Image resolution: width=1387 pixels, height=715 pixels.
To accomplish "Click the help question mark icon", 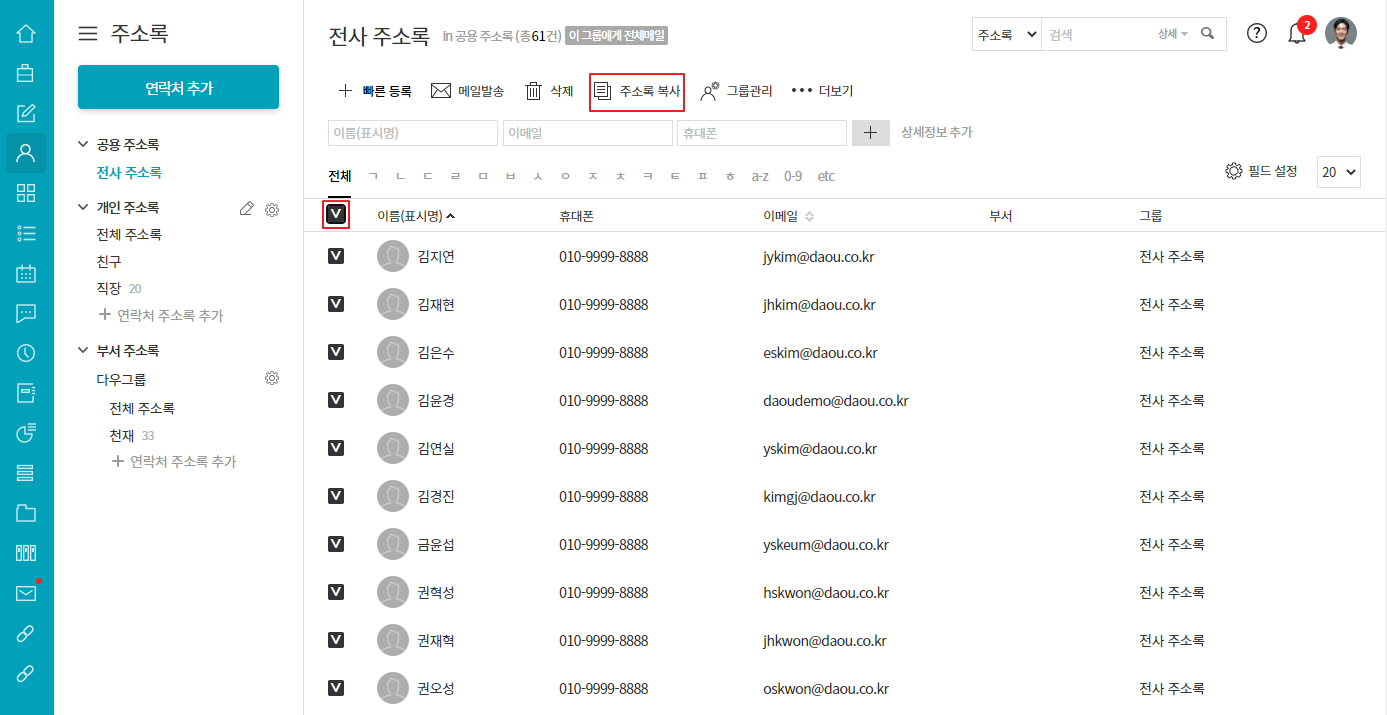I will [1257, 33].
